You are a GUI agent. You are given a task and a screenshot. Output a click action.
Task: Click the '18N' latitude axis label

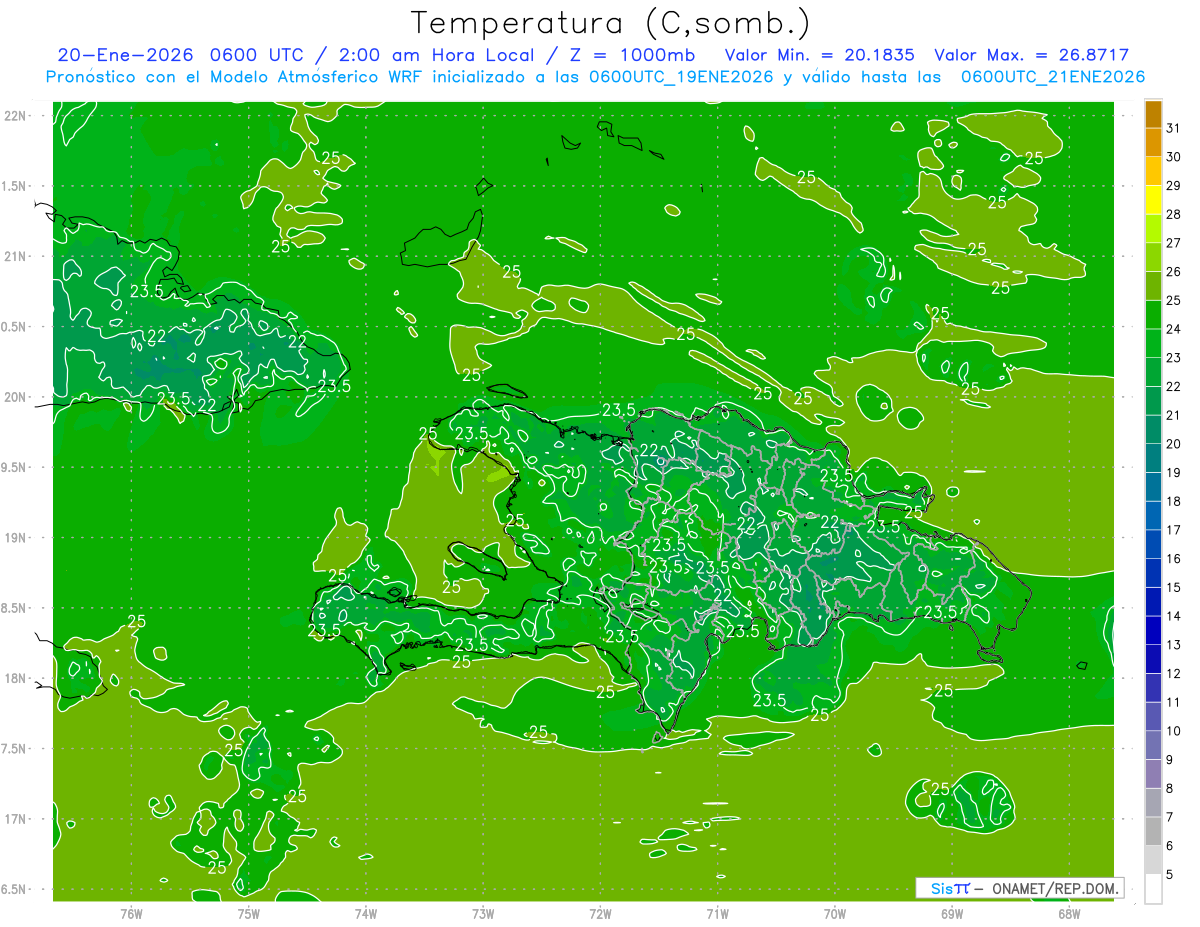tap(15, 678)
